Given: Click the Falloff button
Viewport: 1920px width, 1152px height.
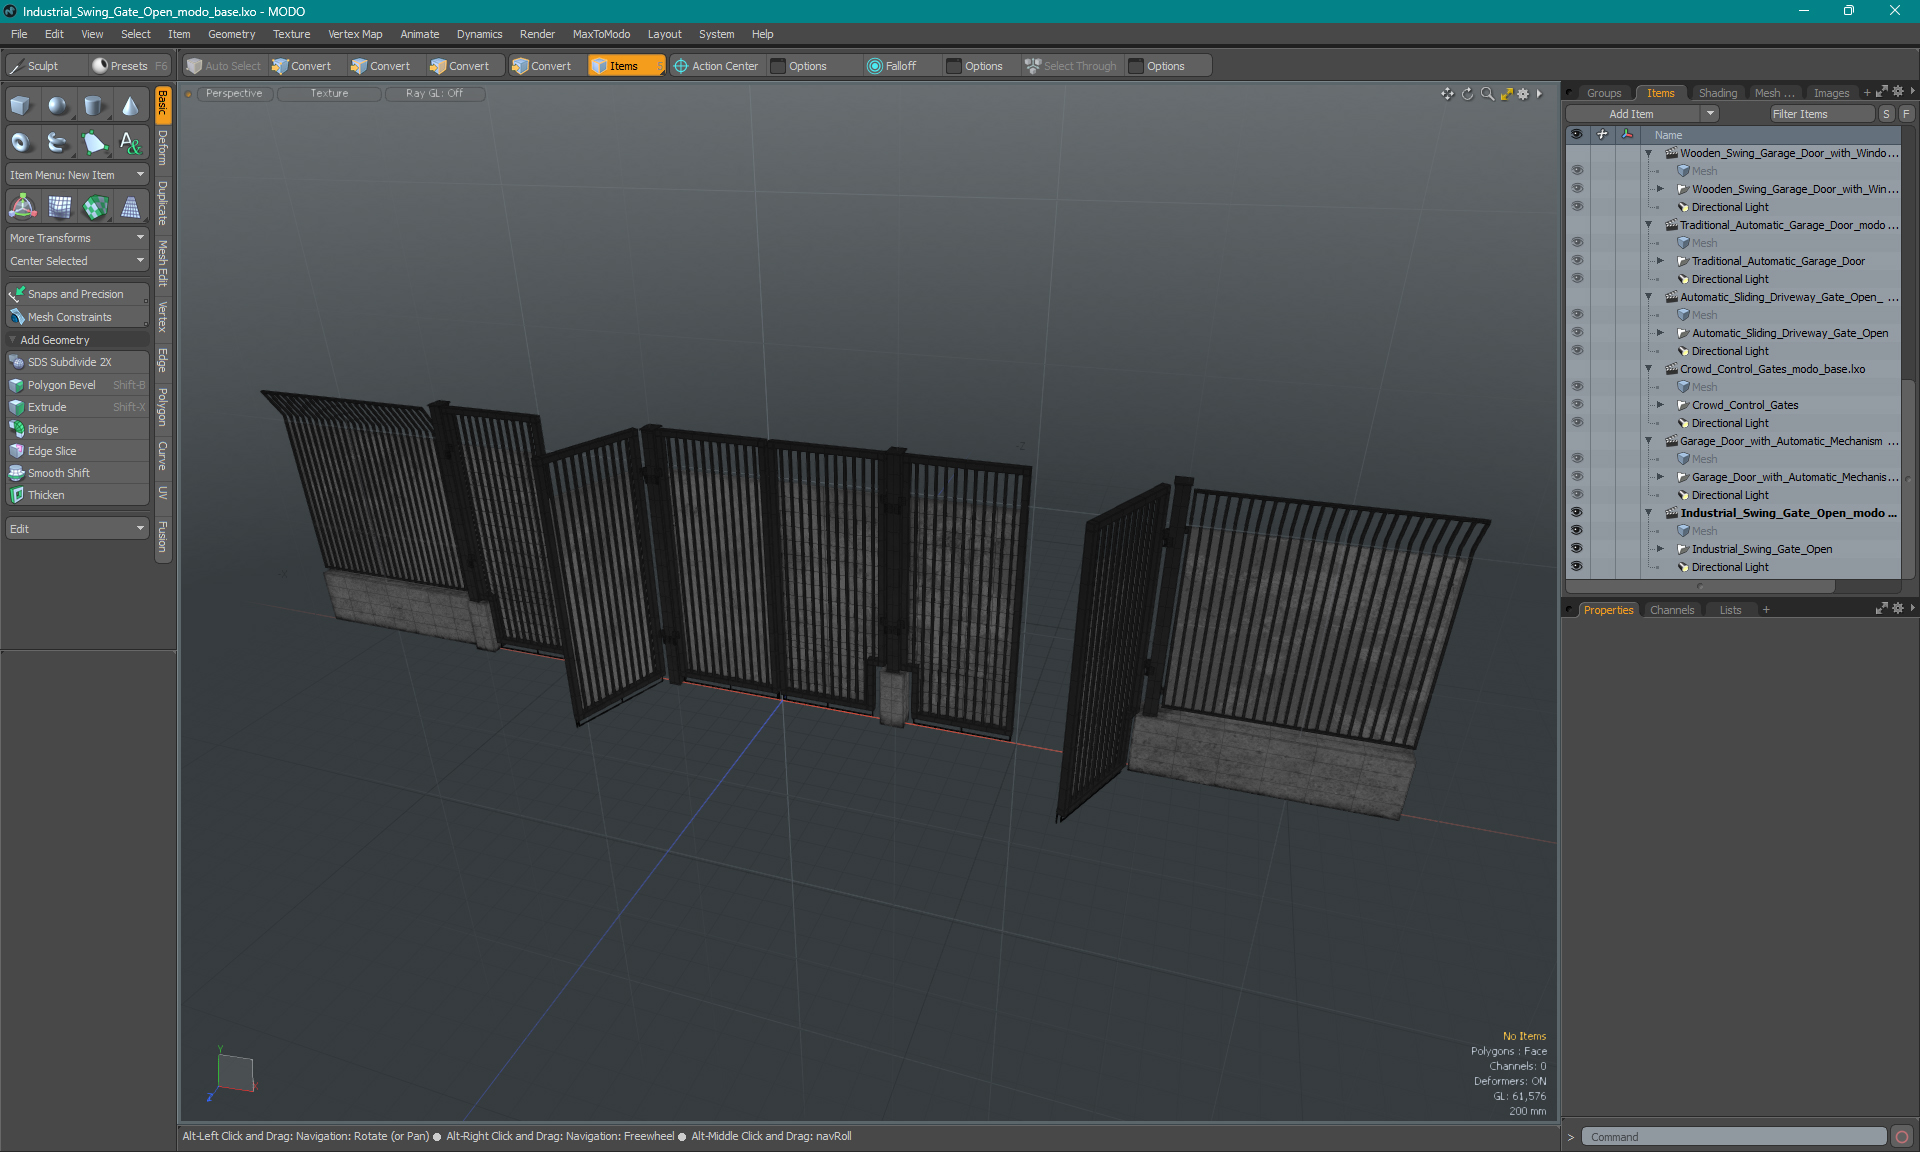Looking at the screenshot, I should 891,66.
